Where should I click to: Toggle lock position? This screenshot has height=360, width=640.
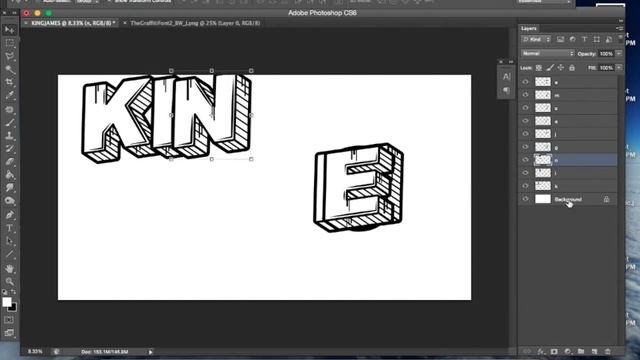pyautogui.click(x=561, y=68)
